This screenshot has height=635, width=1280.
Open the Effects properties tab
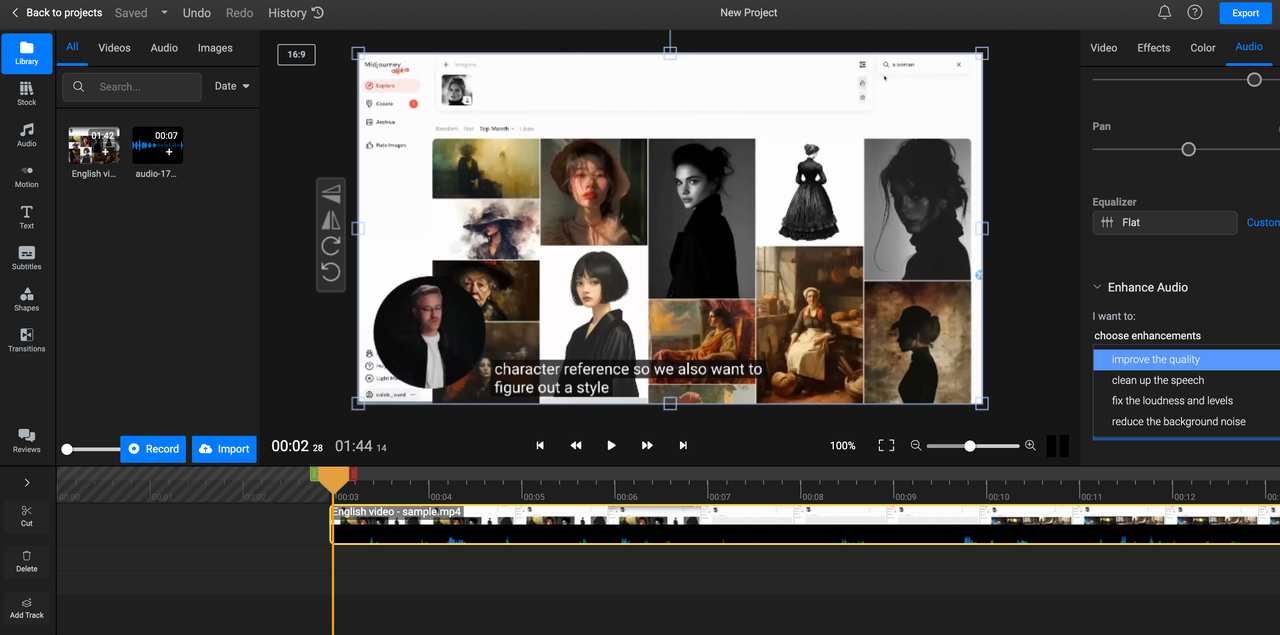pyautogui.click(x=1153, y=47)
